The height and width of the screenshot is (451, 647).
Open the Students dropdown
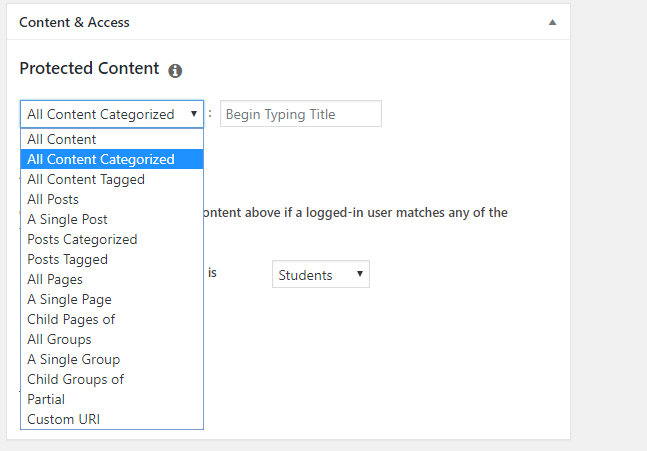tap(321, 274)
